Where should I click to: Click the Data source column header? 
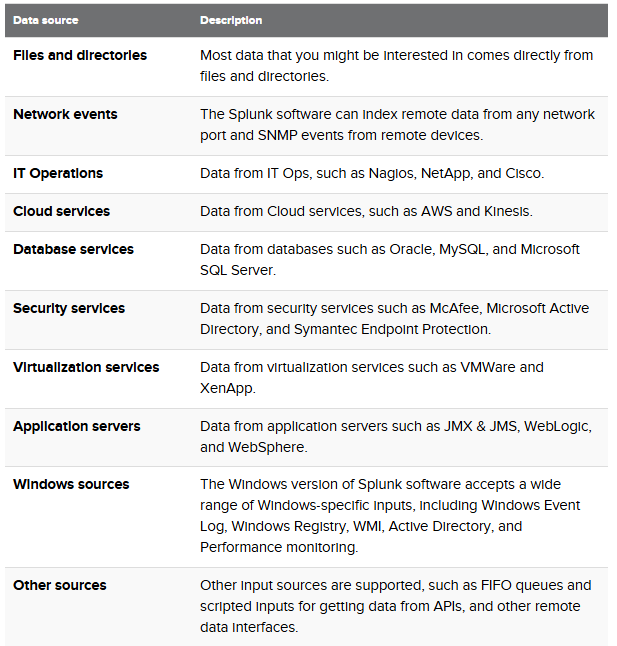[x=46, y=20]
